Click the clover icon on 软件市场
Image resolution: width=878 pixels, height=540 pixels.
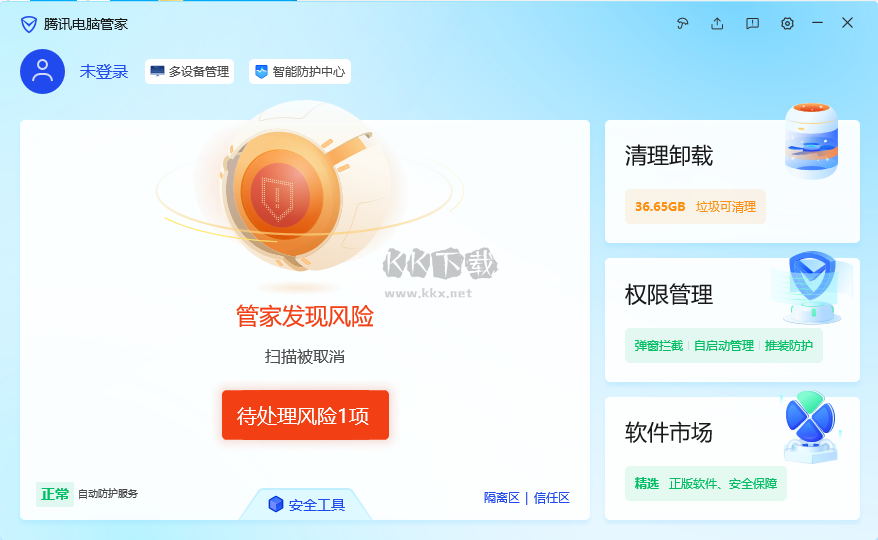click(x=811, y=426)
